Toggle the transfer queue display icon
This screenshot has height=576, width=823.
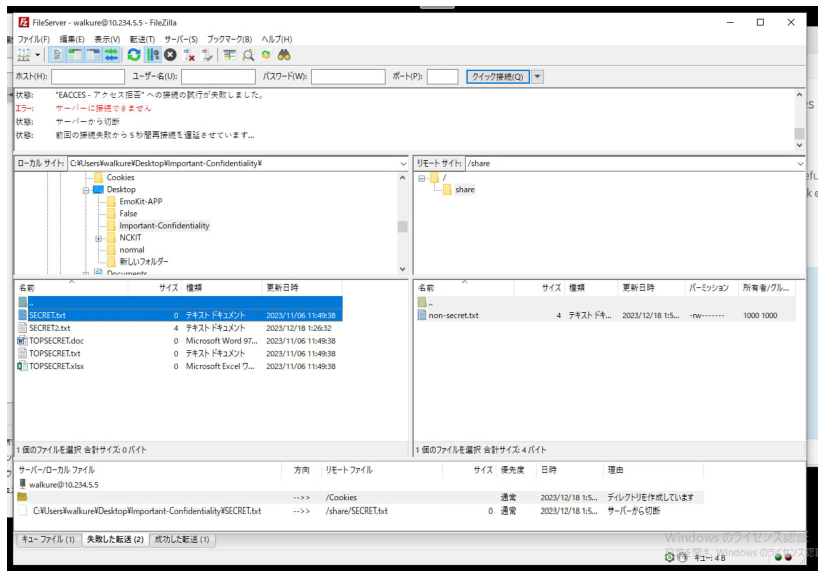[x=111, y=55]
